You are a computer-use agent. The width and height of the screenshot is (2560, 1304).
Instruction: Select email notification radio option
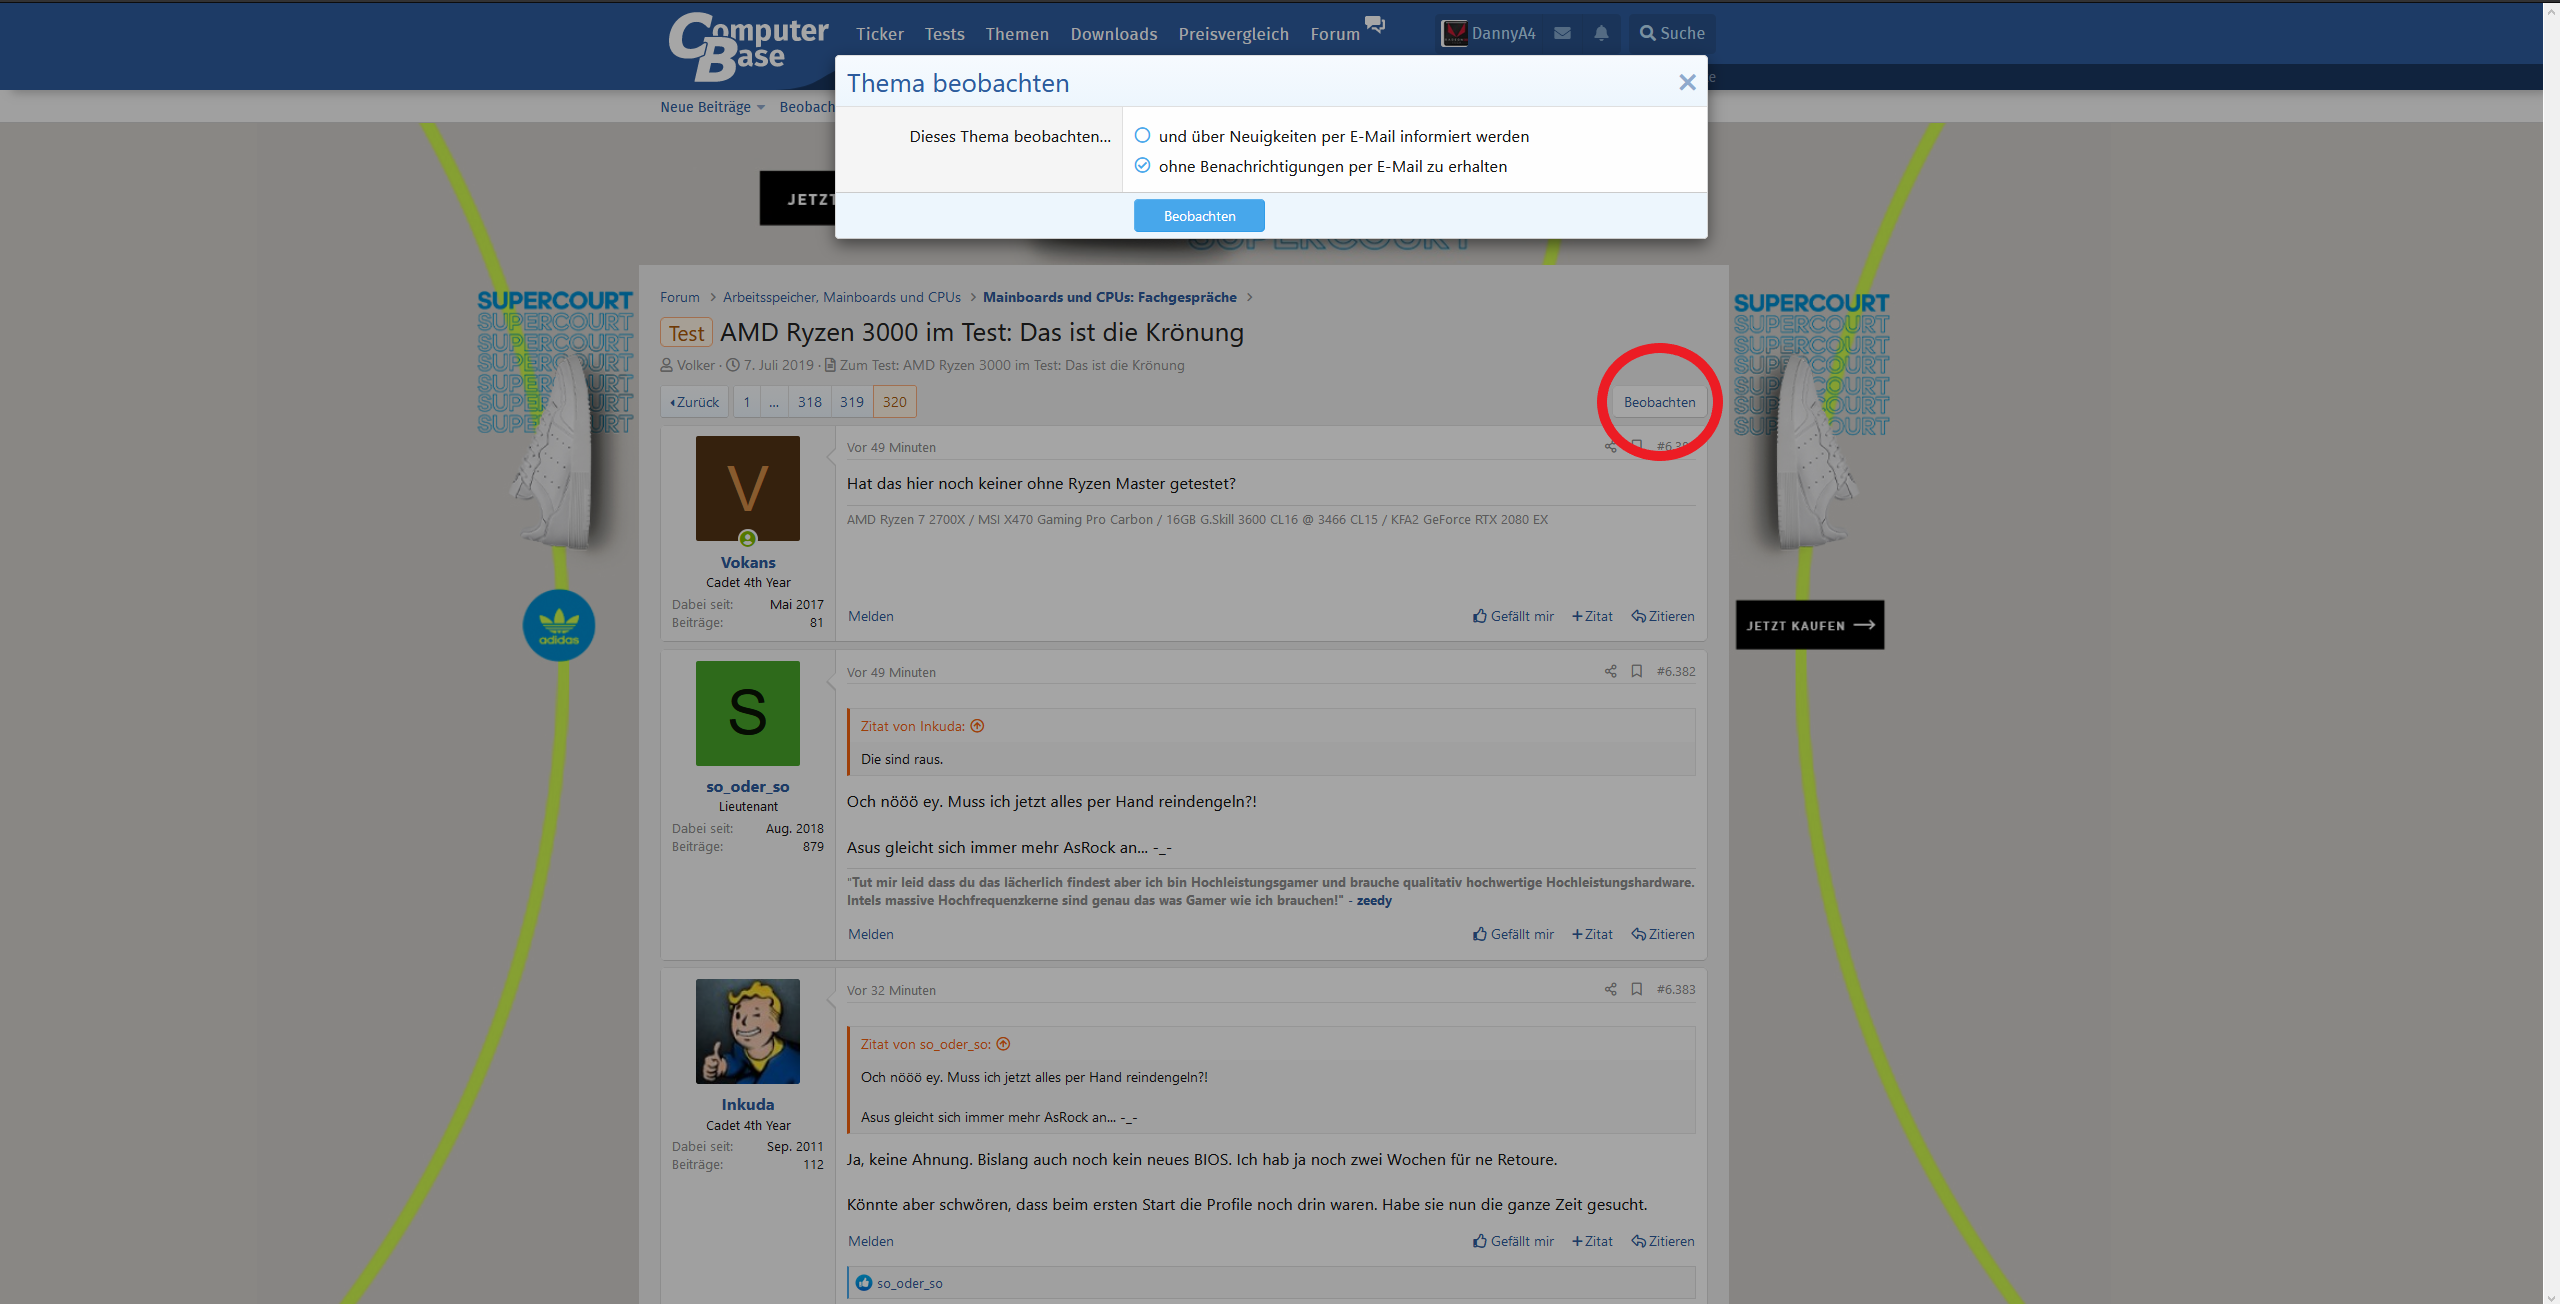(x=1142, y=135)
